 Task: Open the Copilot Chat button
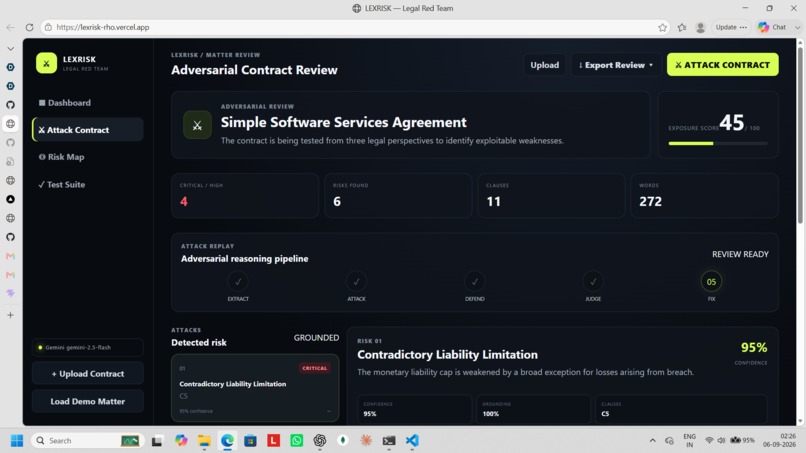tap(772, 27)
